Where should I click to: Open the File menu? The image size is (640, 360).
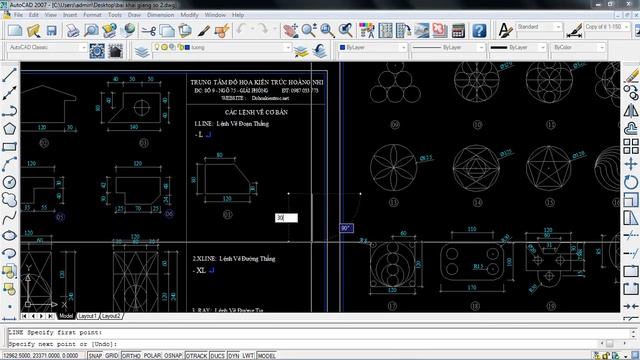tap(18, 15)
